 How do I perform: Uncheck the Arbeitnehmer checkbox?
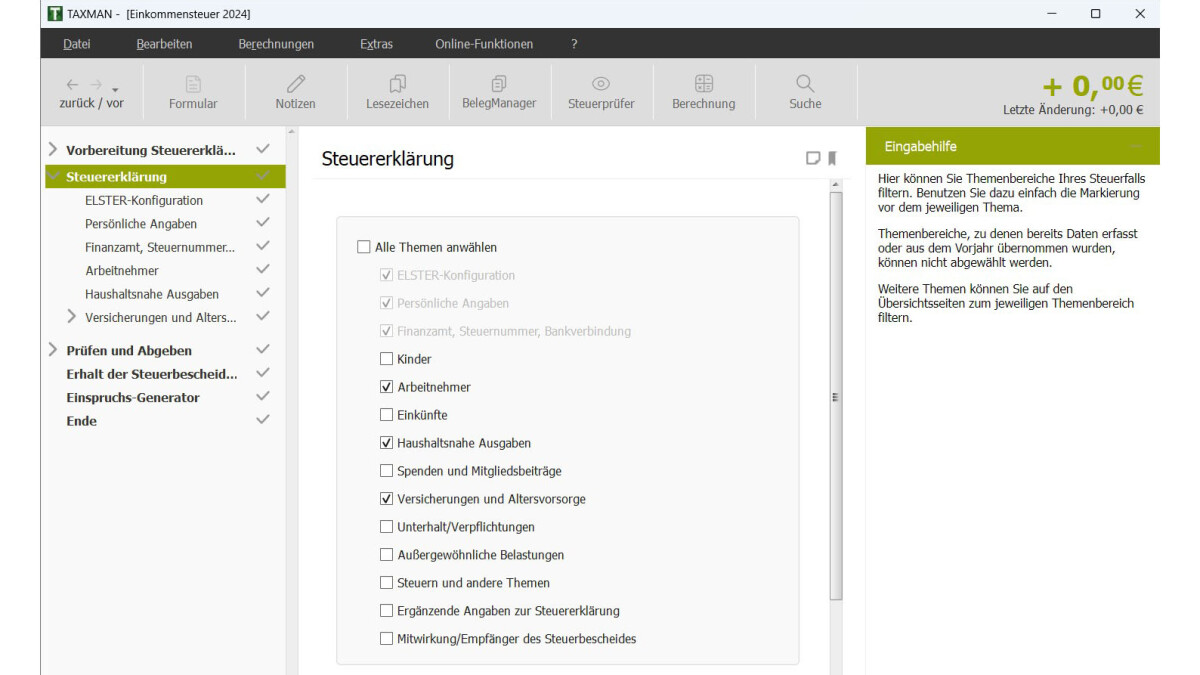pyautogui.click(x=386, y=387)
